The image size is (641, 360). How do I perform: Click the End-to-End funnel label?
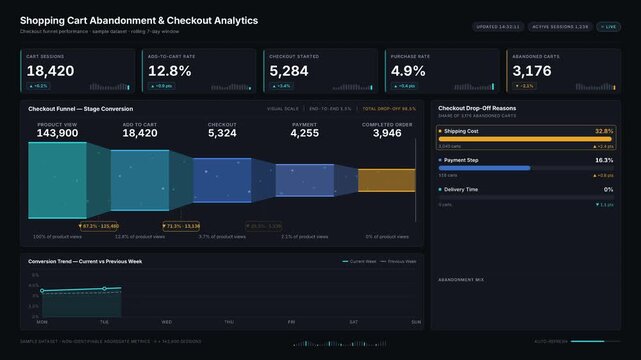click(x=330, y=109)
